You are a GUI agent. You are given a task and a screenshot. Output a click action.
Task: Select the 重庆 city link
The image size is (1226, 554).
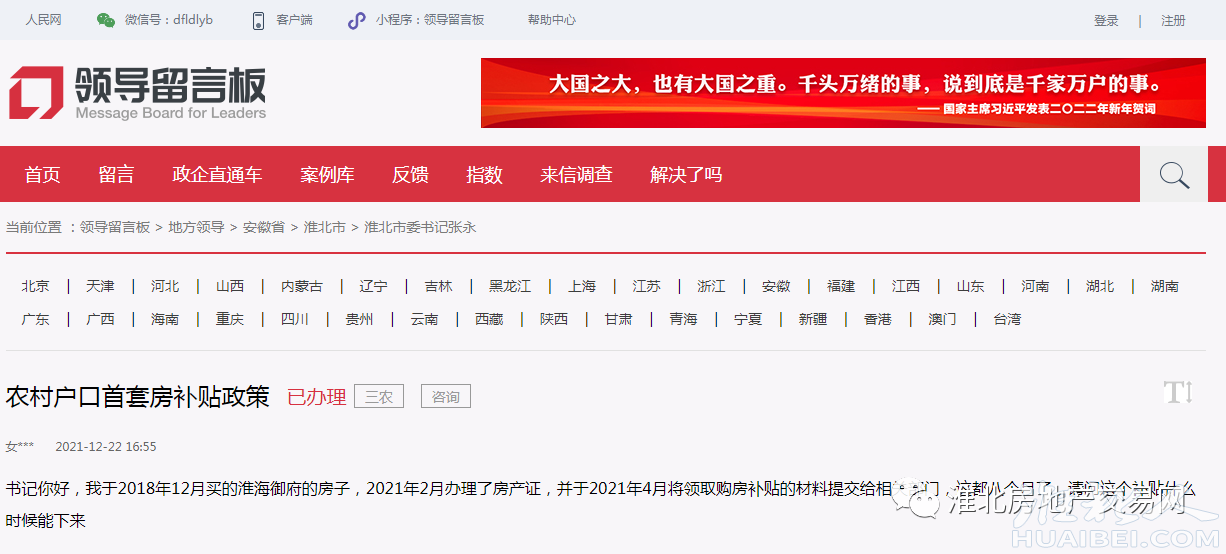point(230,319)
